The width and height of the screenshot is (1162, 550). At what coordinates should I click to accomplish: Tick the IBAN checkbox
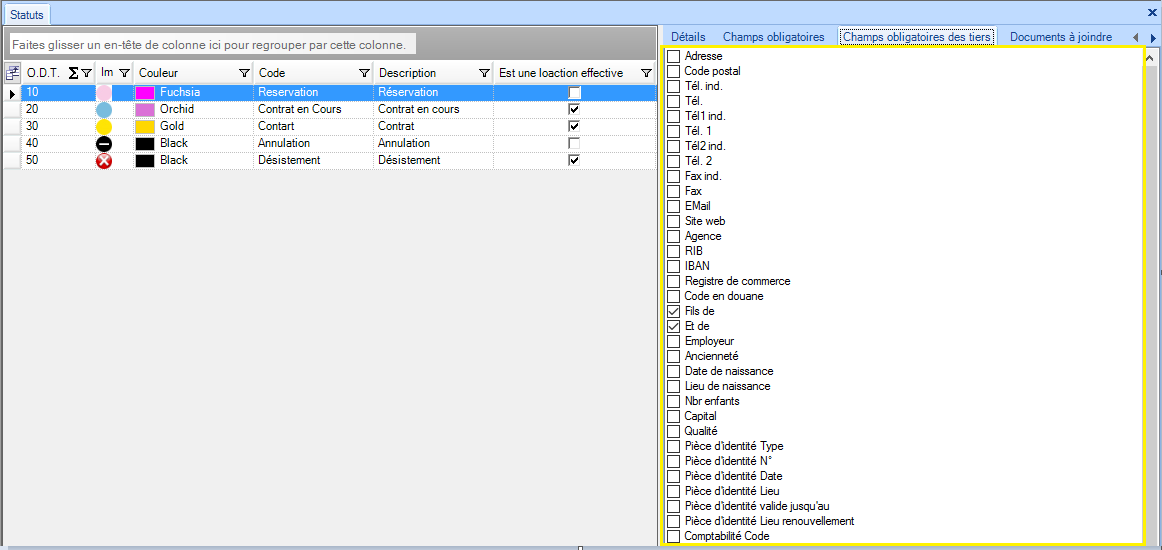[674, 266]
